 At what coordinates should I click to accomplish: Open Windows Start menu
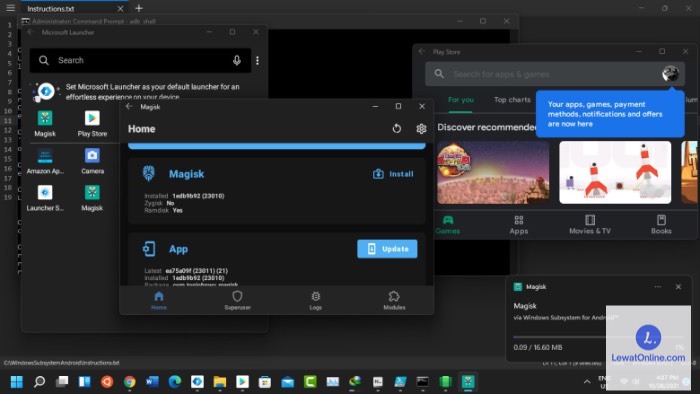pyautogui.click(x=17, y=382)
